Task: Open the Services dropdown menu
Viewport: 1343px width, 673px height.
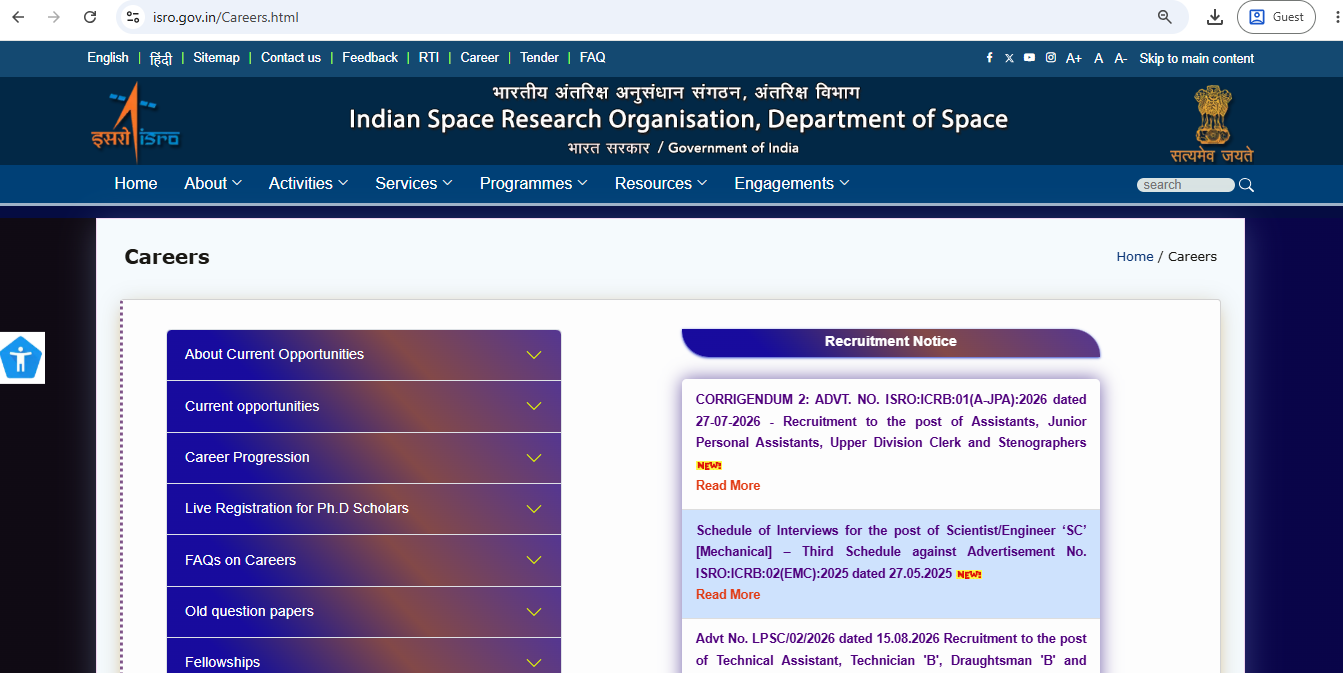Action: pyautogui.click(x=414, y=184)
